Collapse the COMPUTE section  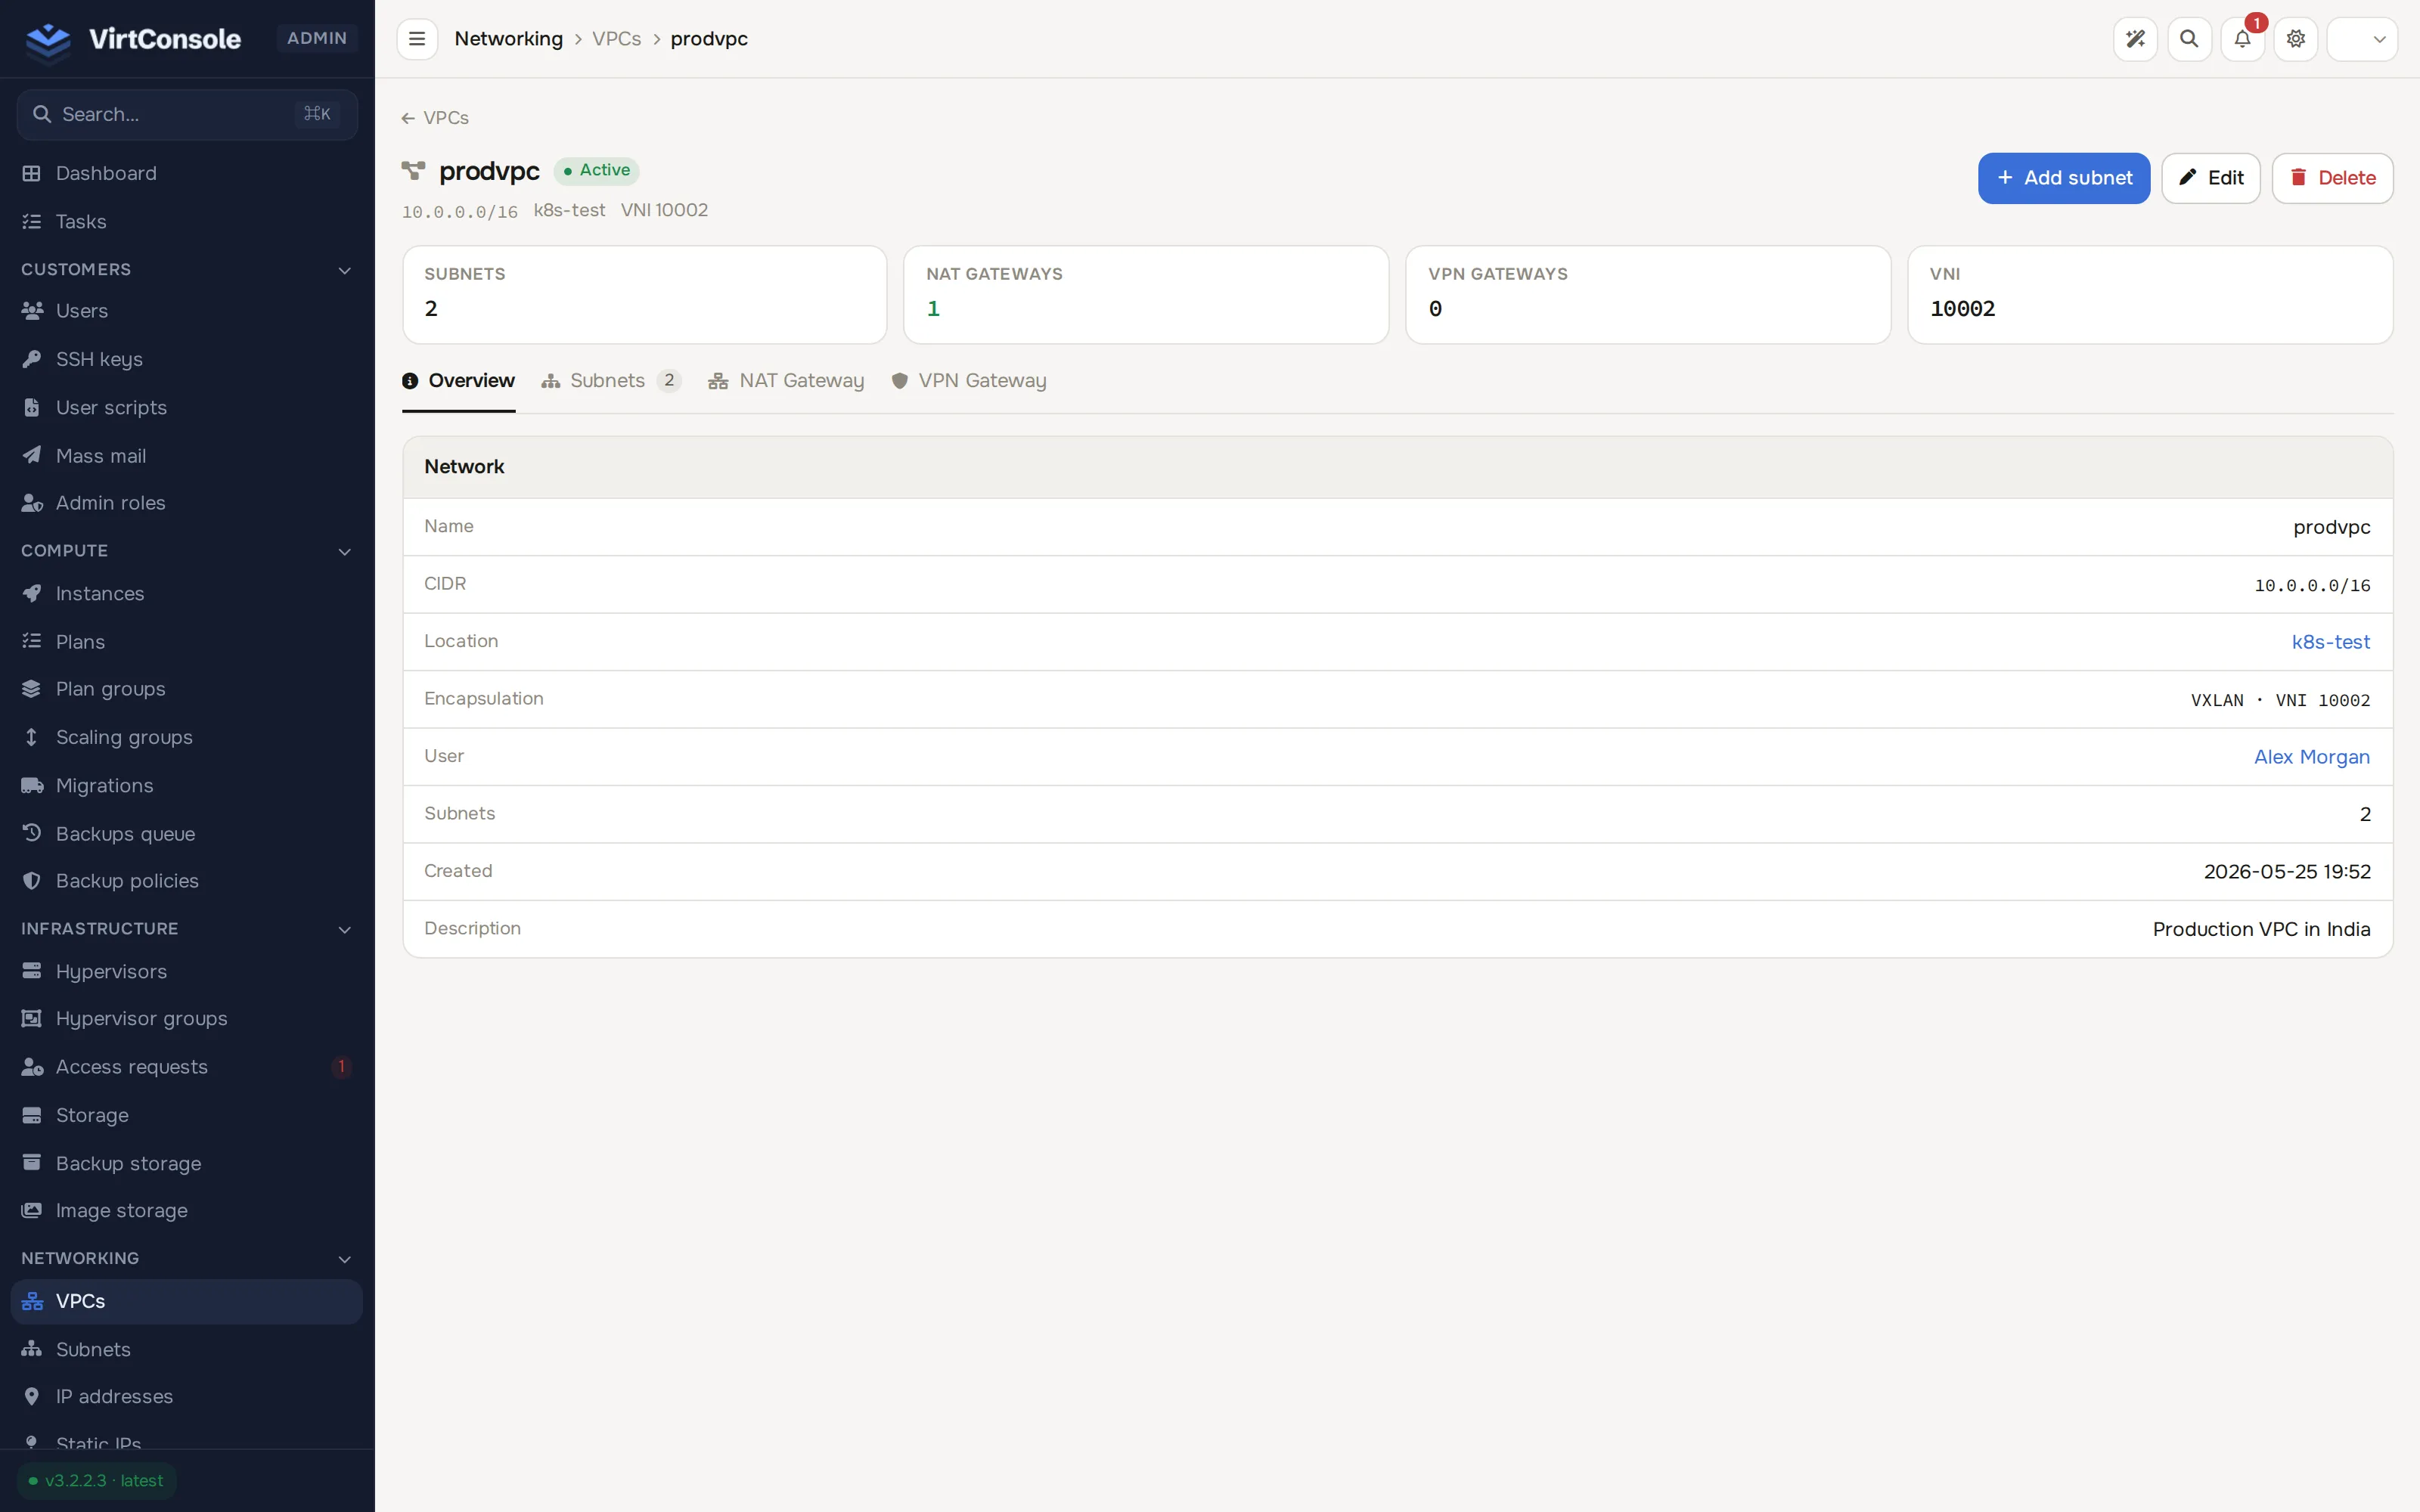point(187,550)
